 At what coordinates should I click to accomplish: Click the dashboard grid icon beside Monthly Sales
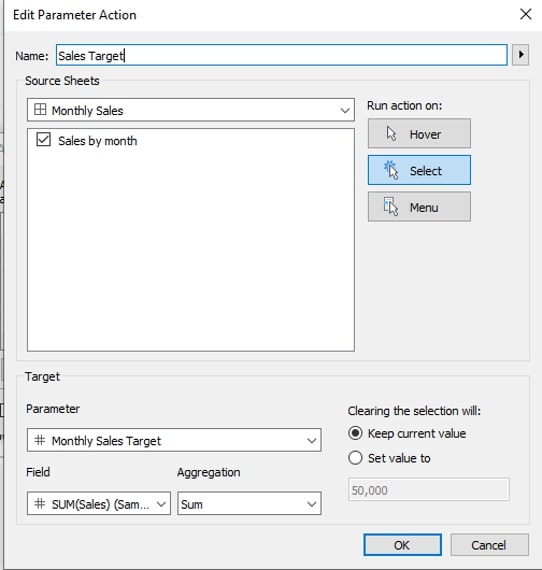(40, 109)
